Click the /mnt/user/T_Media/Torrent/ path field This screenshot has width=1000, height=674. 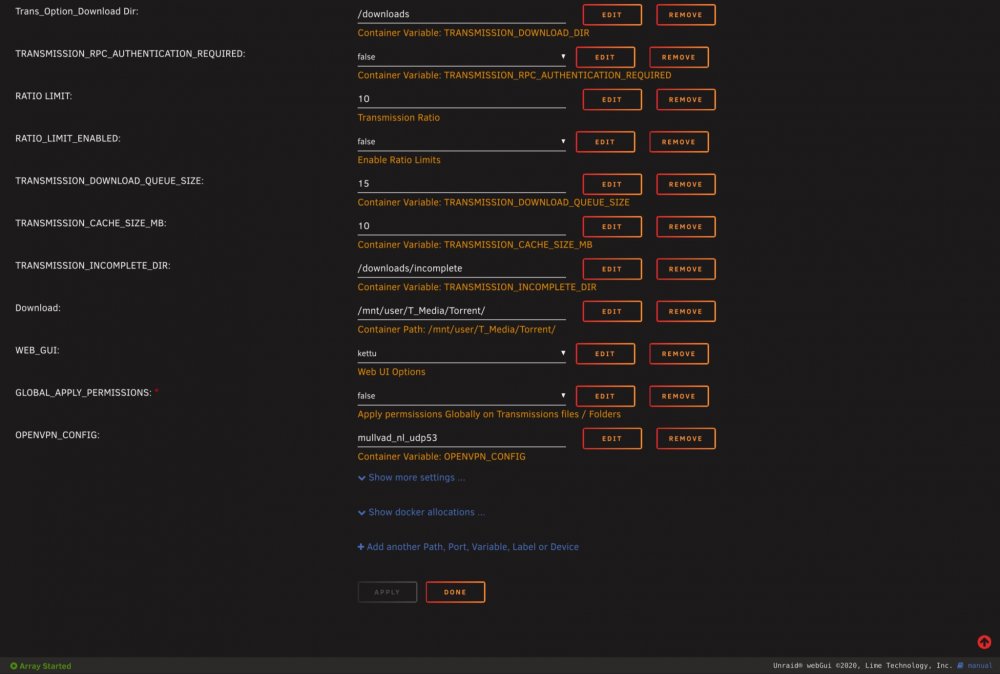coord(461,311)
